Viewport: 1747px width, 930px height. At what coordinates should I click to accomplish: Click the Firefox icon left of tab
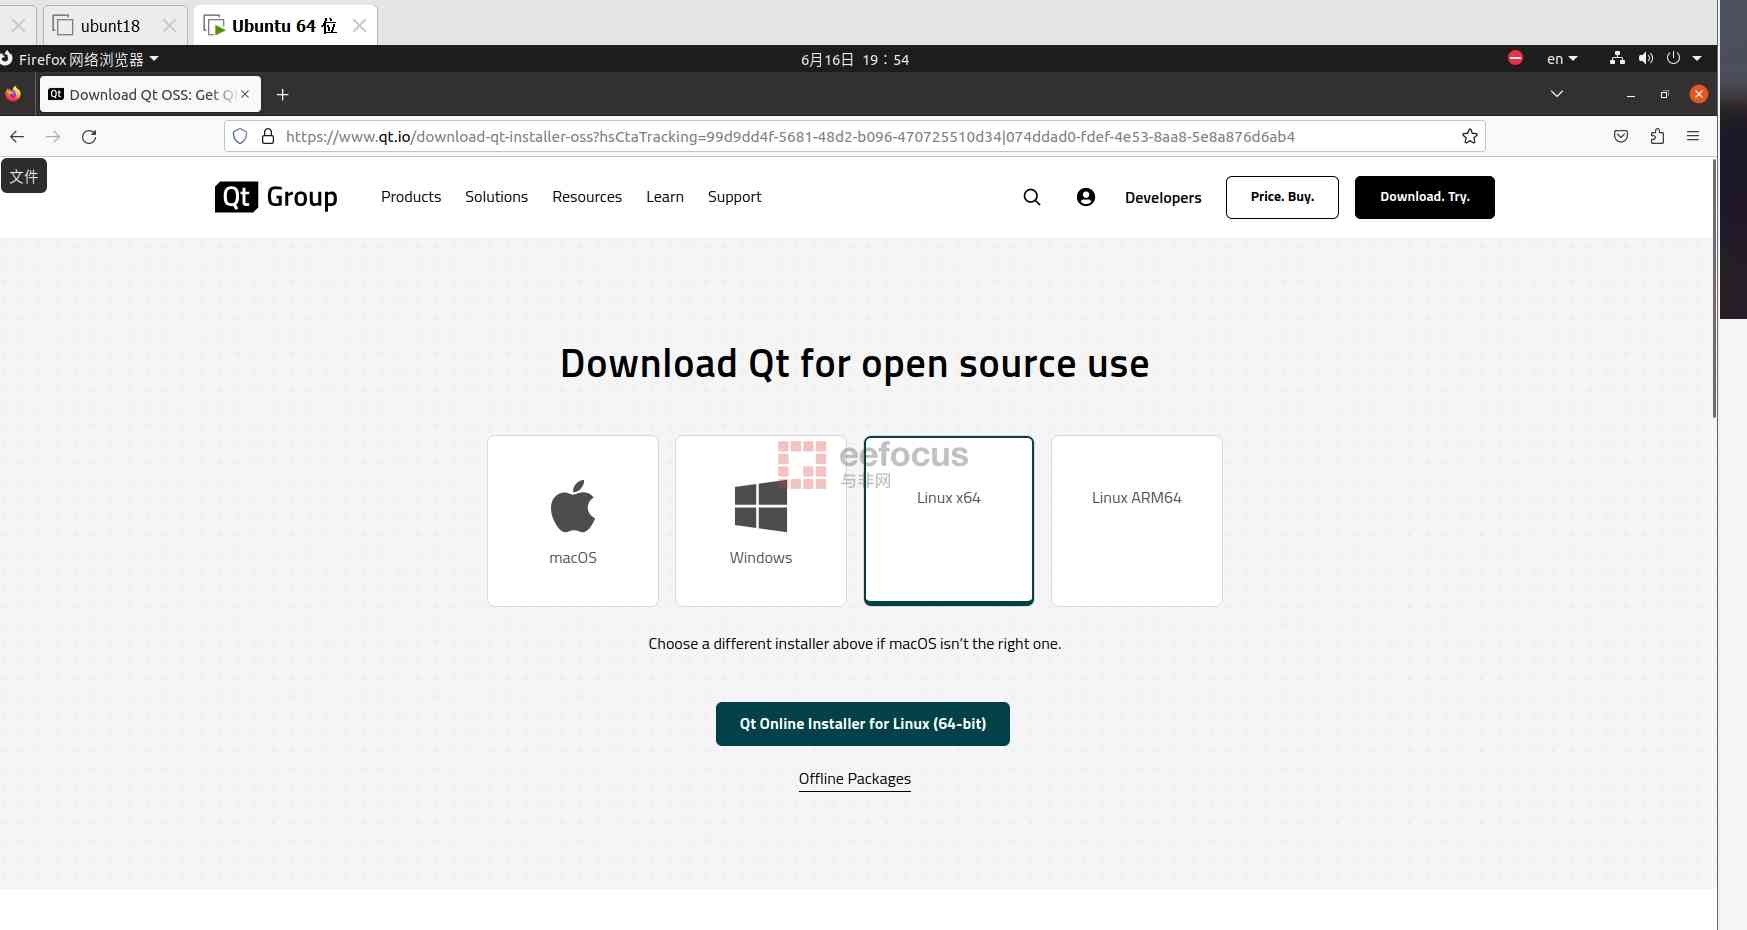click(13, 94)
